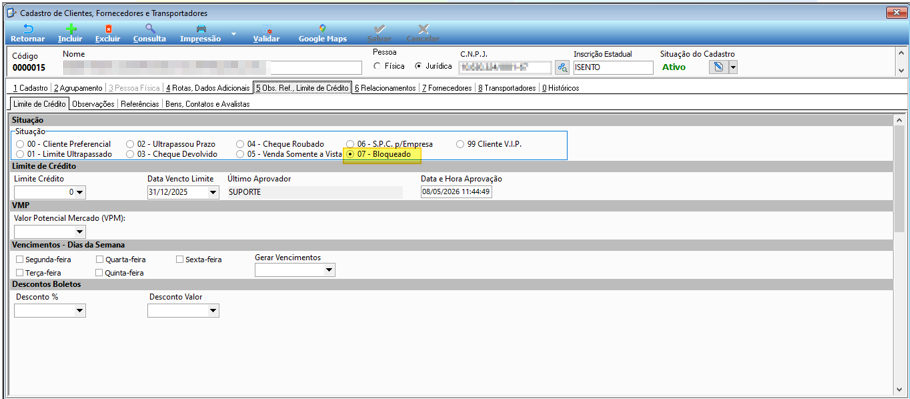Click the C.N.P.J. input field
The image size is (910, 399).
click(505, 67)
